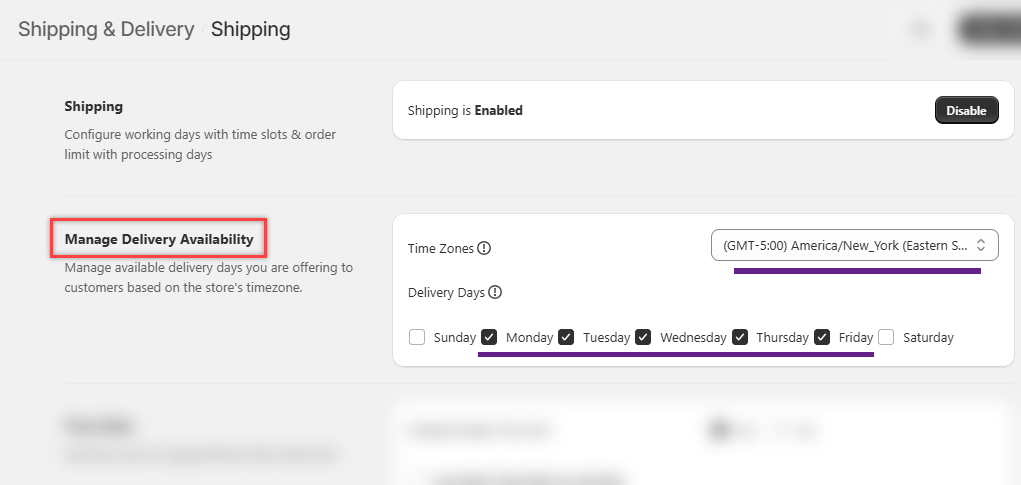
Task: Disable Friday delivery checkbox
Action: (822, 337)
